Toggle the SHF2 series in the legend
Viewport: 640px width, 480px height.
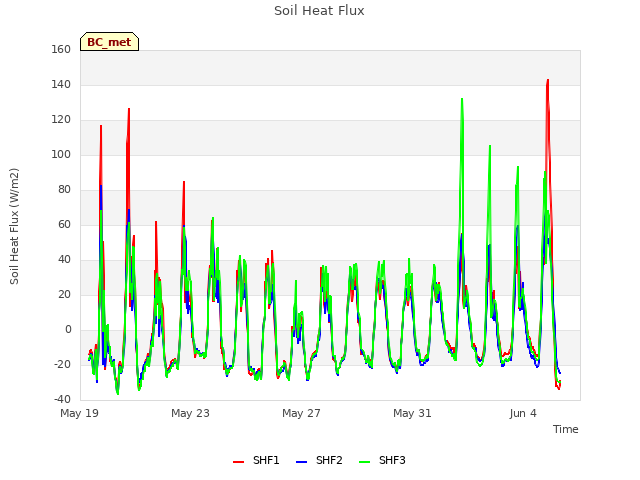click(x=319, y=460)
